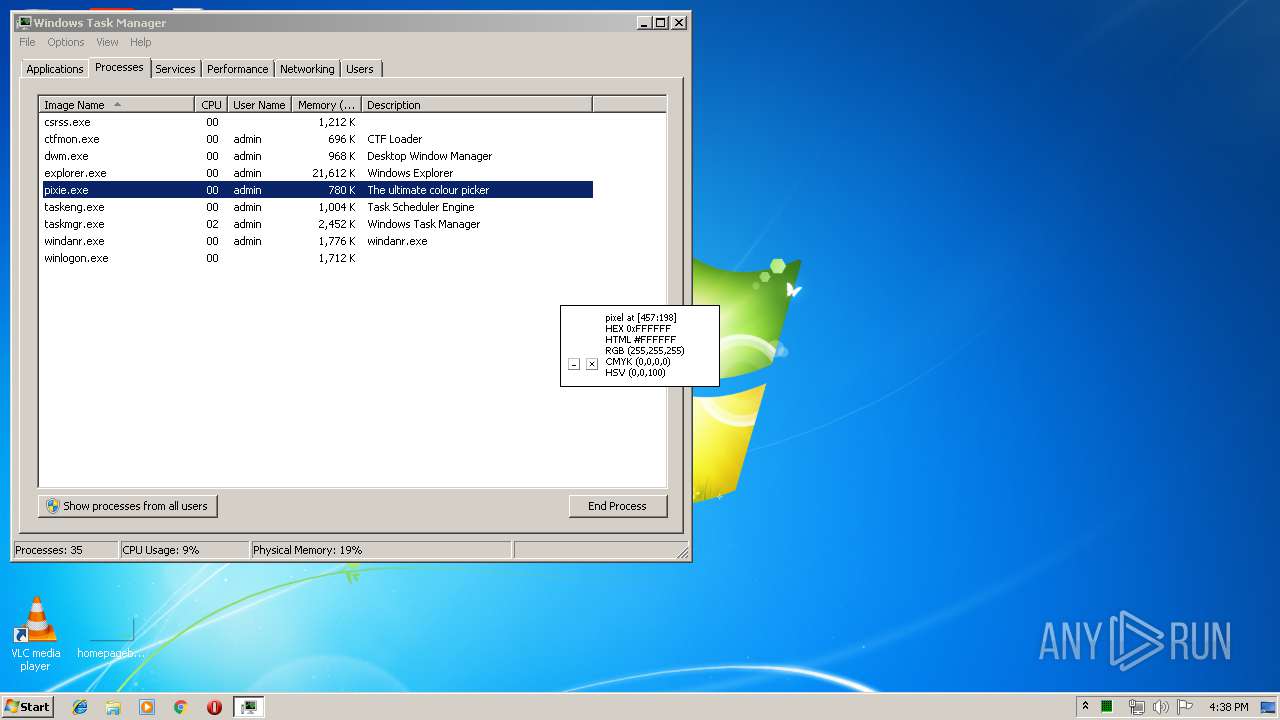
Task: Click the Pixie 'RGB (255,255,255)' value
Action: [645, 351]
